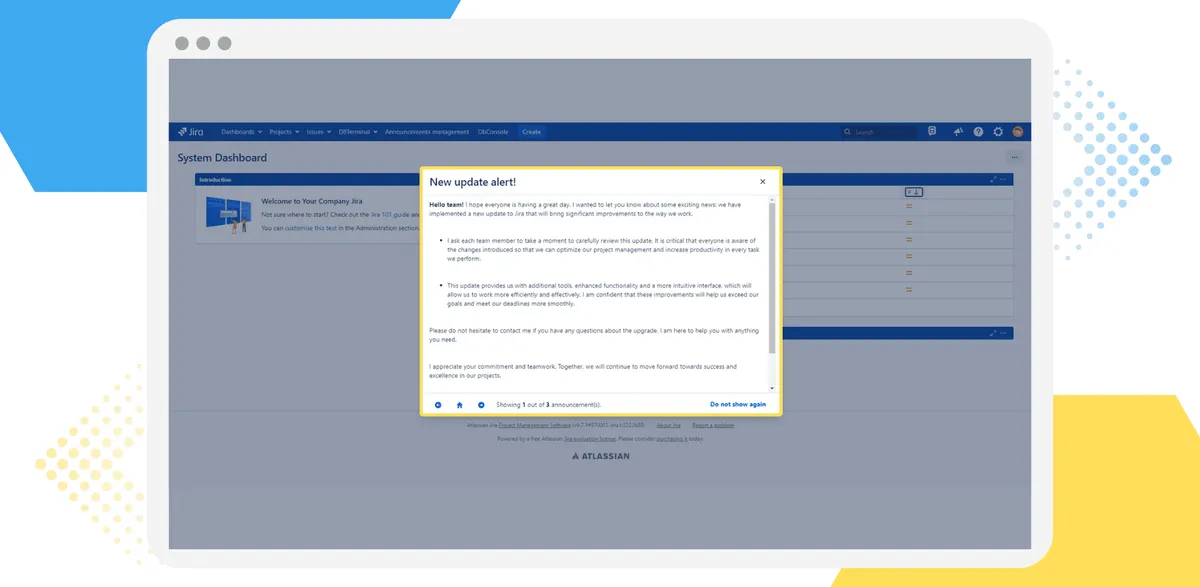Screen dimensions: 1200x587
Task: Click the announcement dialog vertical scrollbar
Action: 772,277
